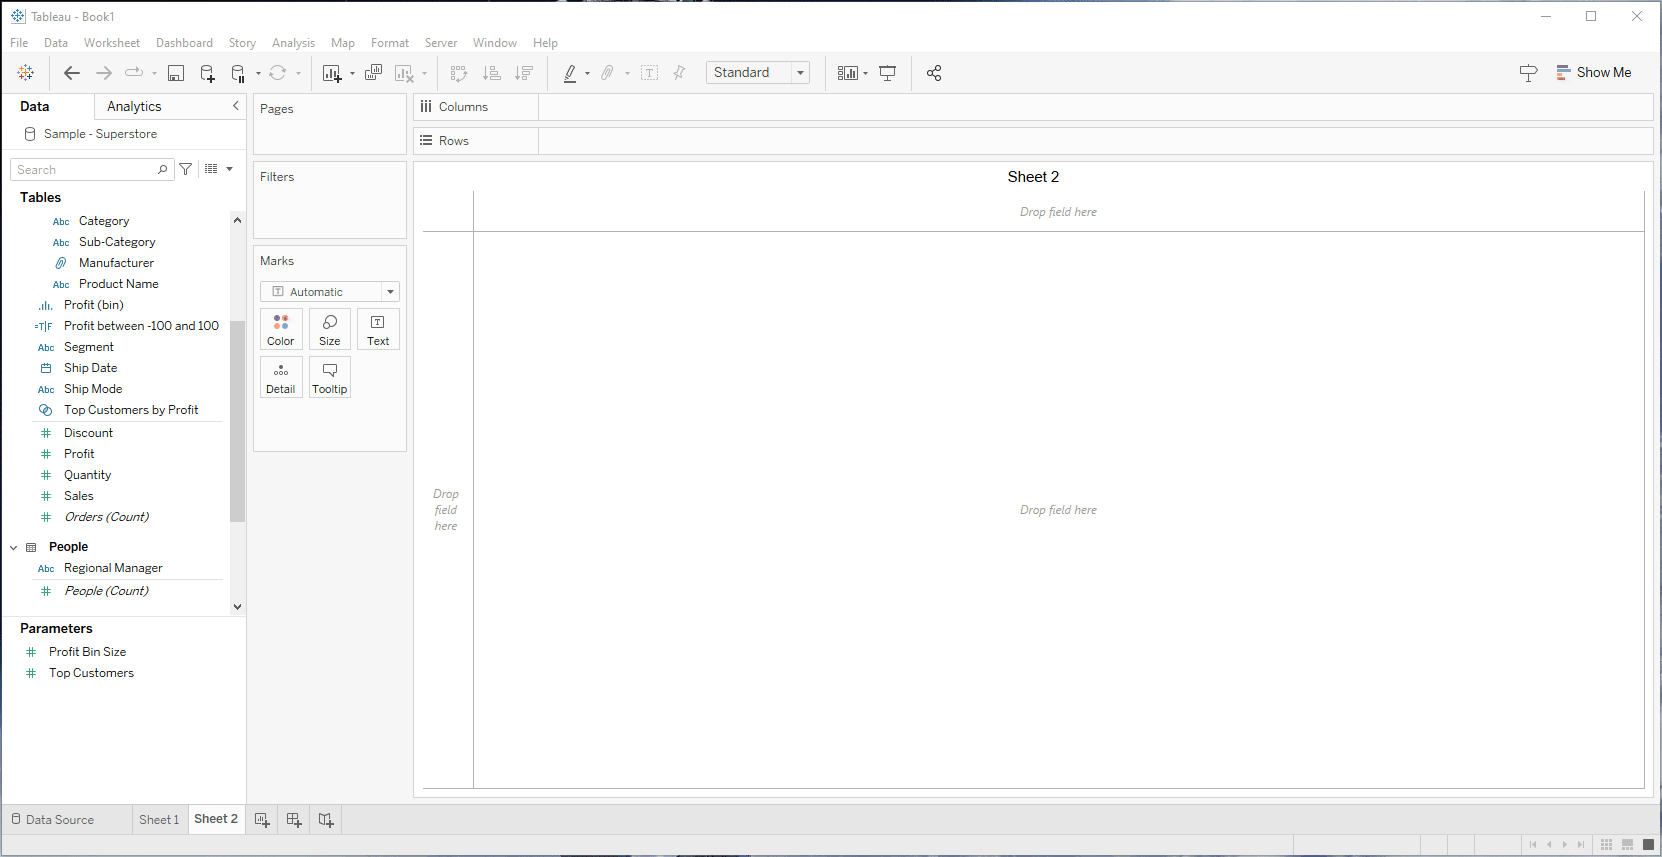Enter Presentation Mode from the toolbar

point(887,73)
